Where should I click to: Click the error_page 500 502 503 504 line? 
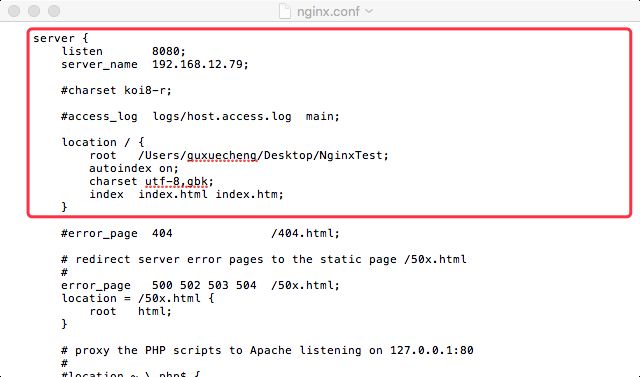pos(200,285)
